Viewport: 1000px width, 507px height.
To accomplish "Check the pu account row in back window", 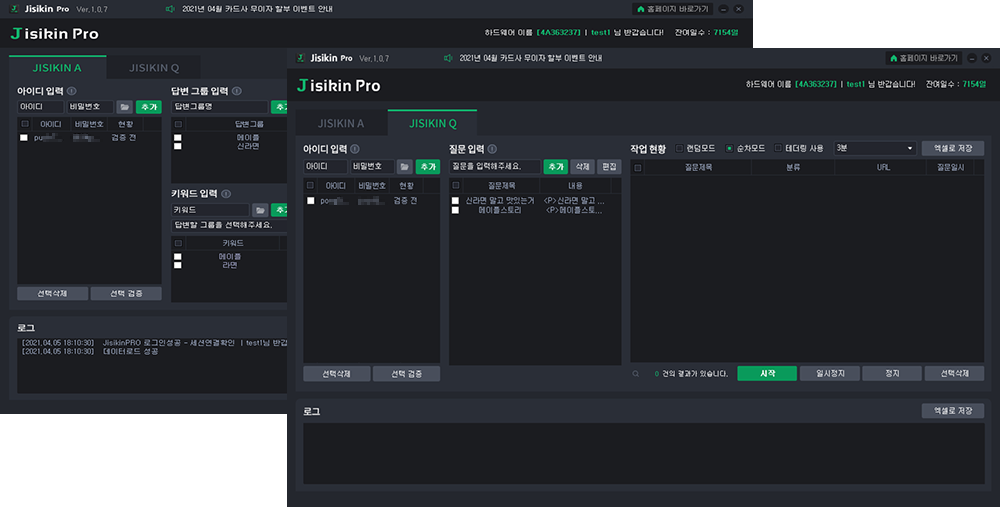I will pyautogui.click(x=24, y=138).
